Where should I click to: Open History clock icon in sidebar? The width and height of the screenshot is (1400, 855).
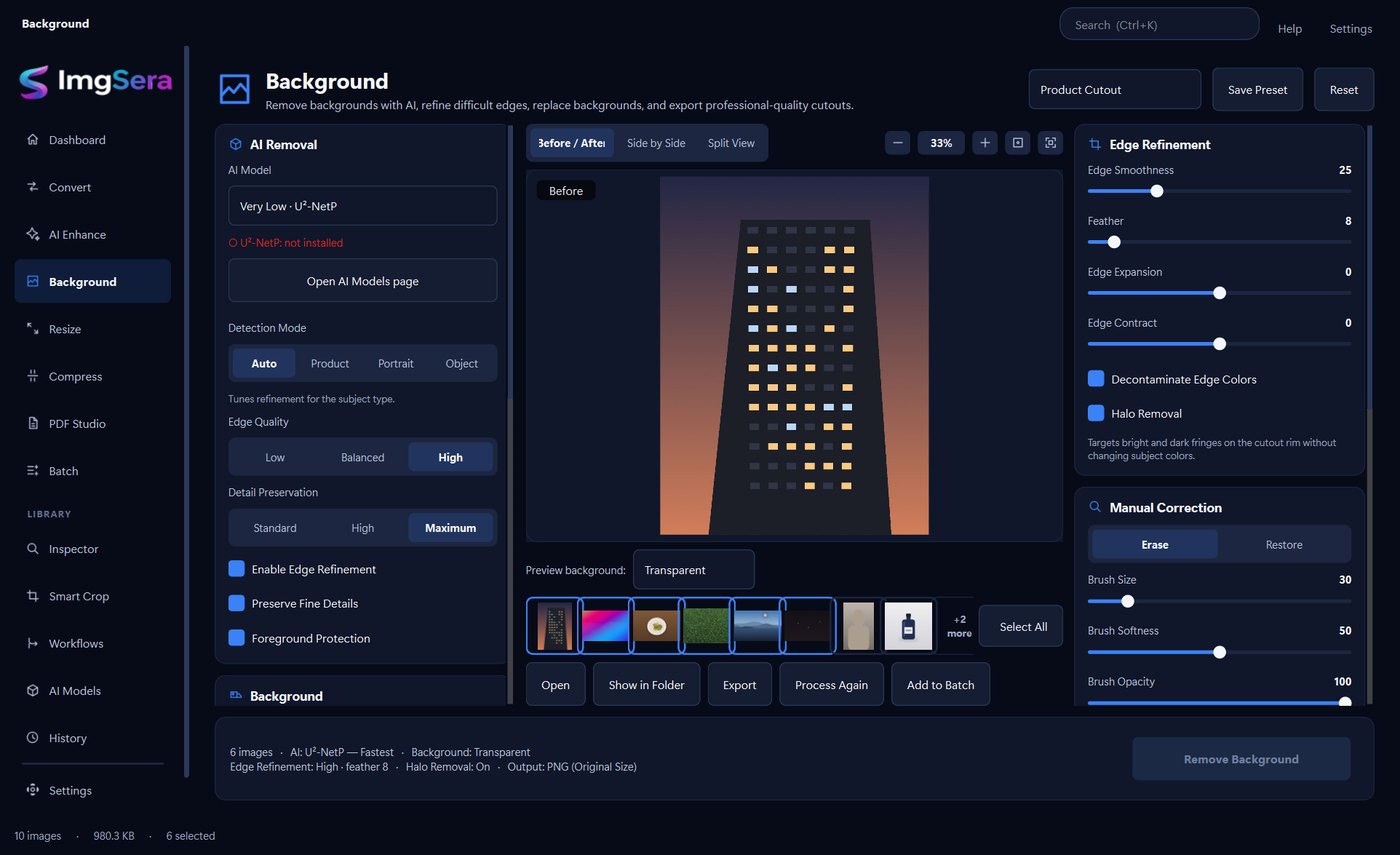click(x=33, y=738)
